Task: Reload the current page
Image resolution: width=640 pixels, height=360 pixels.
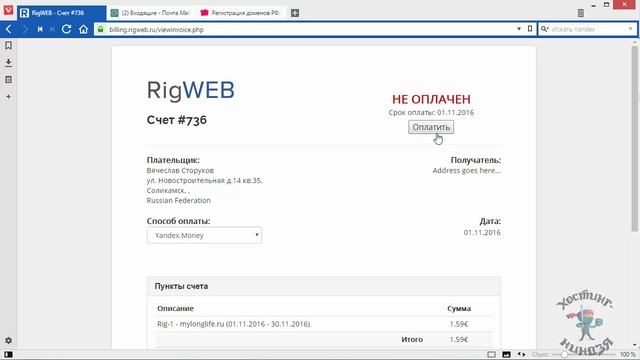Action: pos(67,29)
